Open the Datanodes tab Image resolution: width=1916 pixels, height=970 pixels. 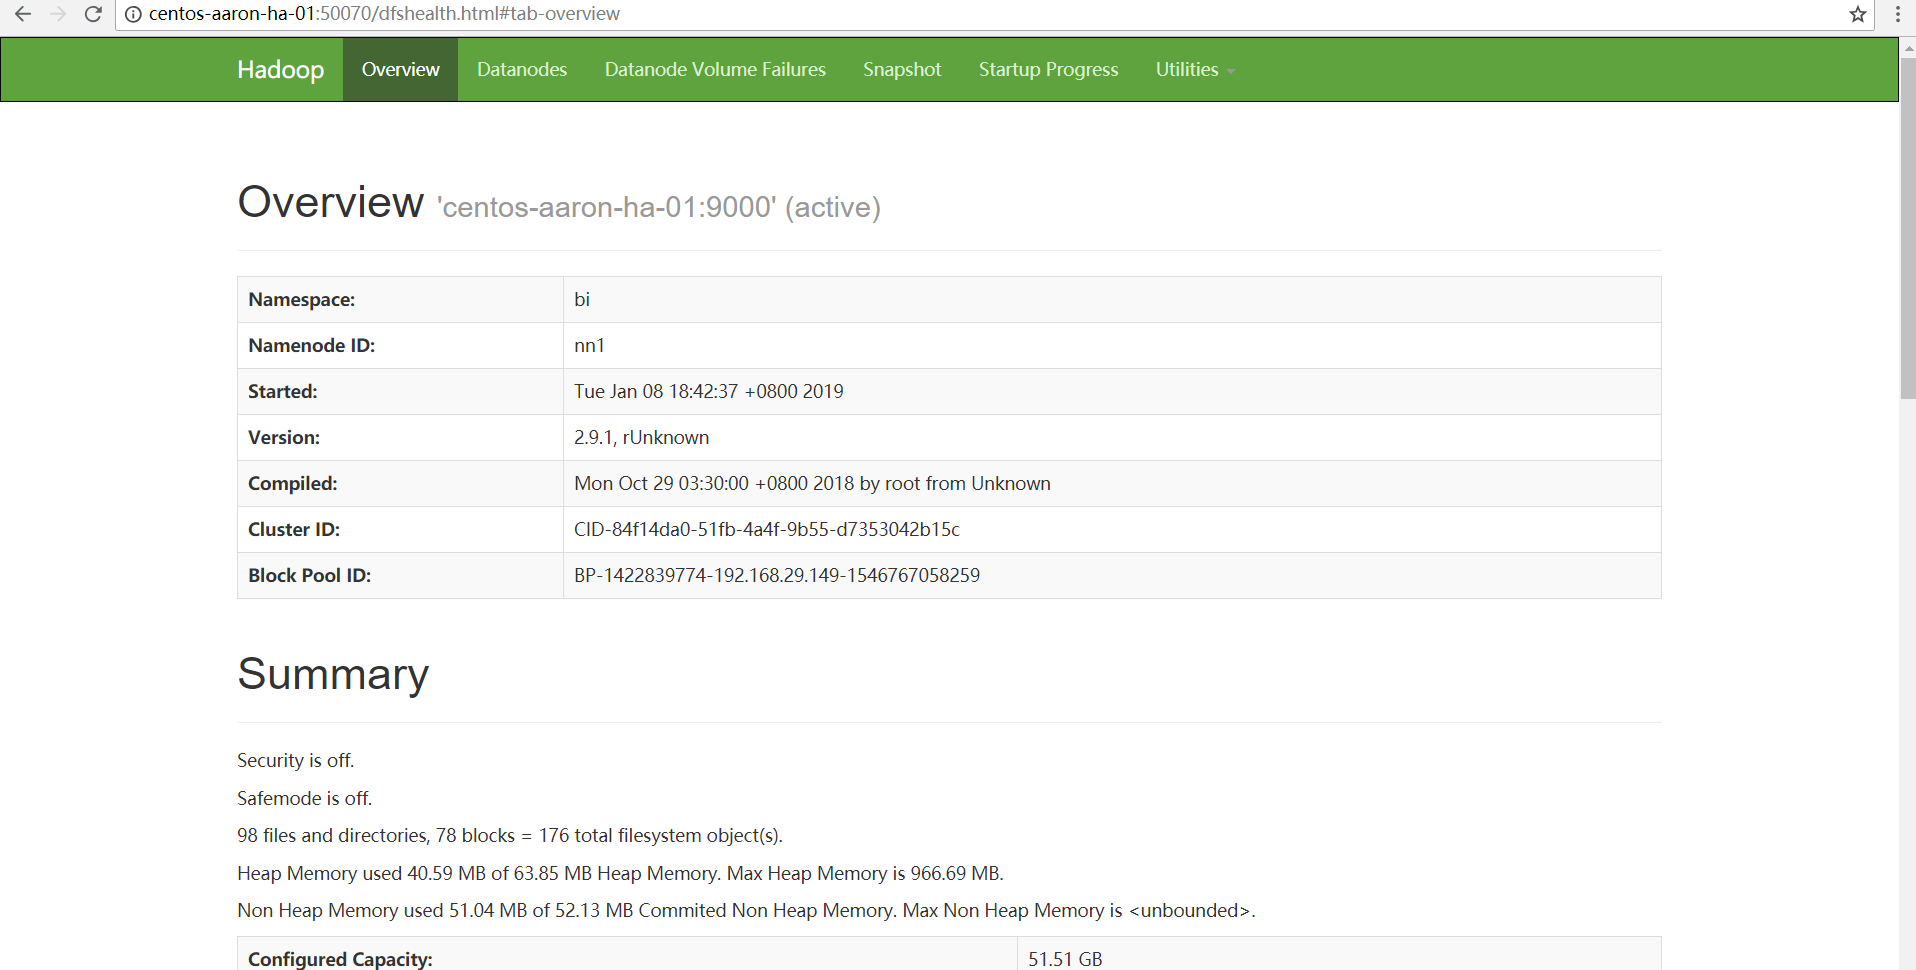522,69
